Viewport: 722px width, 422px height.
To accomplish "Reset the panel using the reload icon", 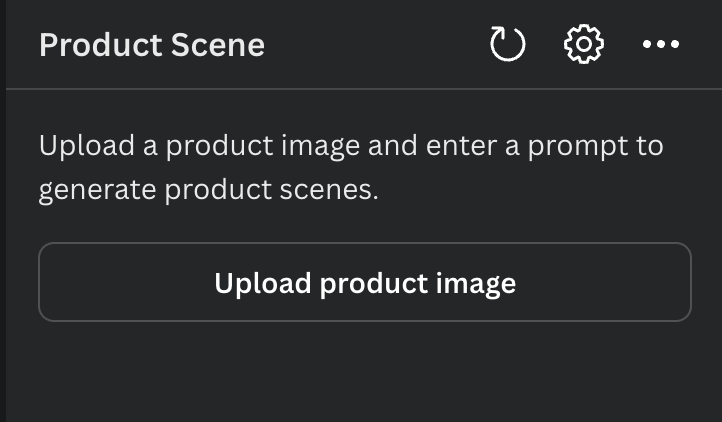I will [507, 44].
